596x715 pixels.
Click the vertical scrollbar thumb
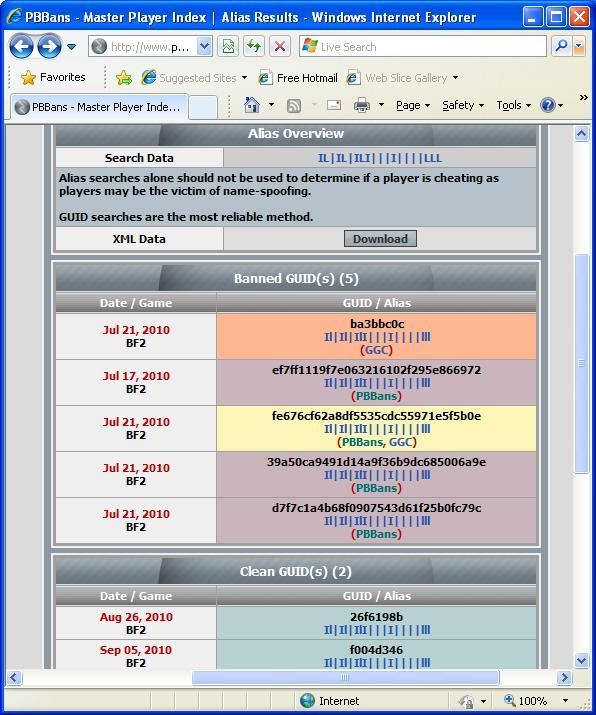[x=581, y=363]
